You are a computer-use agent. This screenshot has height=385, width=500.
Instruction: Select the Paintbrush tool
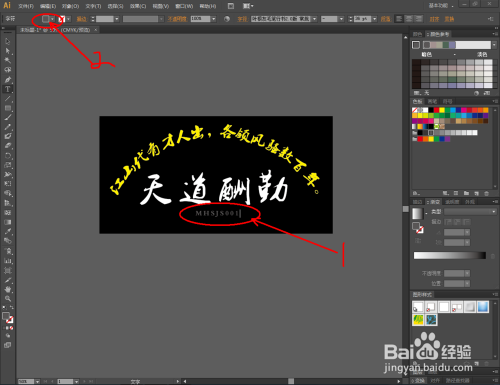(8, 117)
